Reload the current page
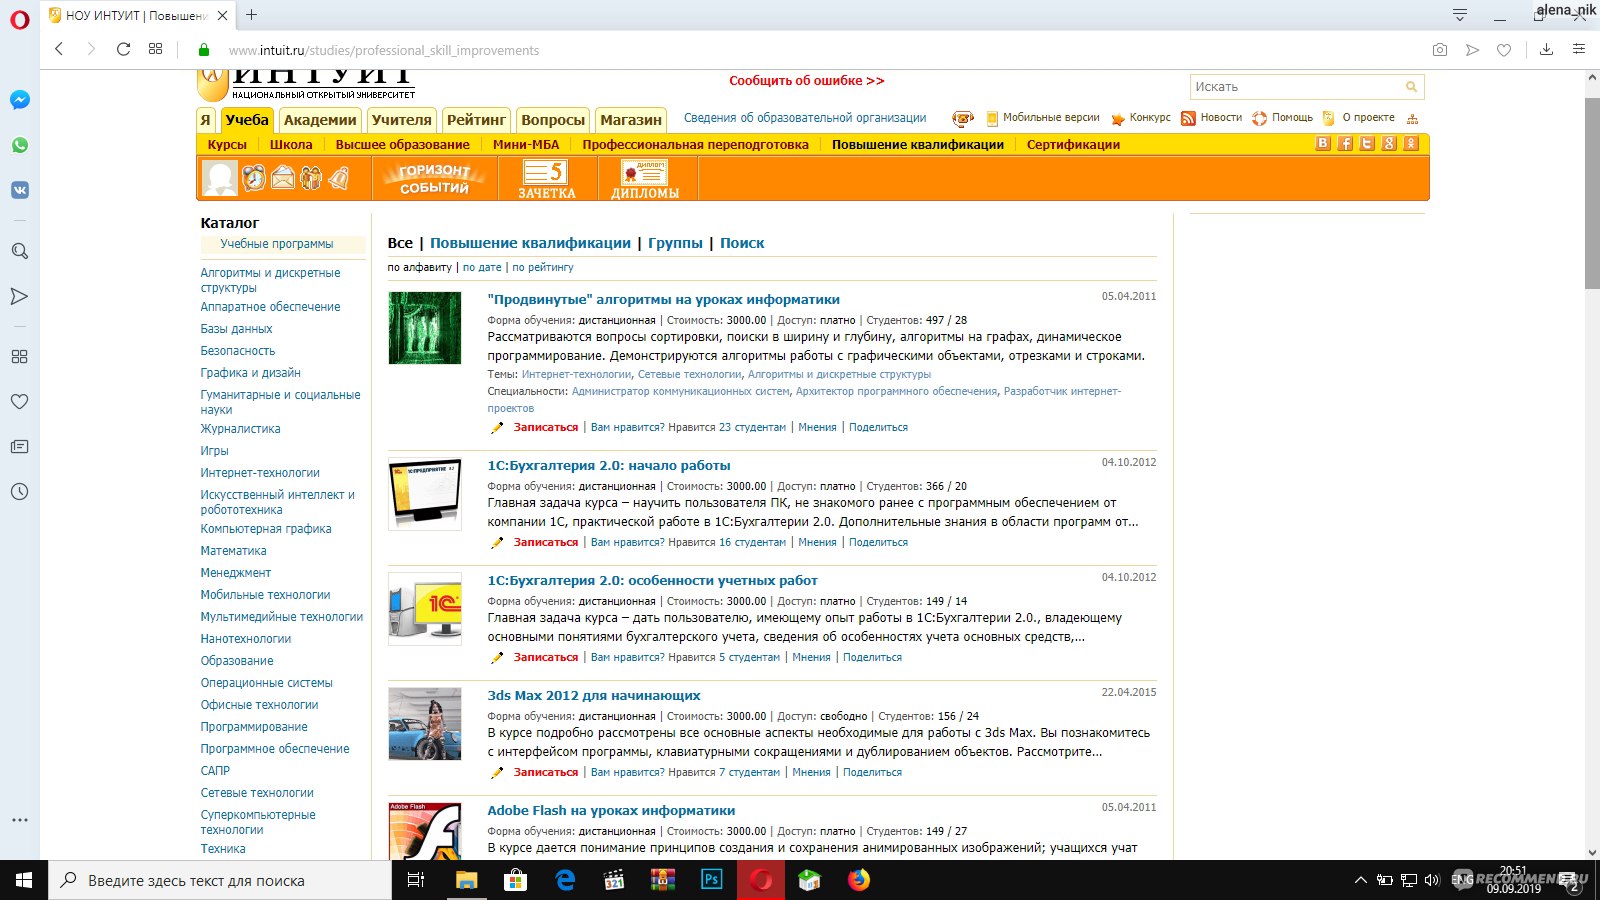 point(123,49)
